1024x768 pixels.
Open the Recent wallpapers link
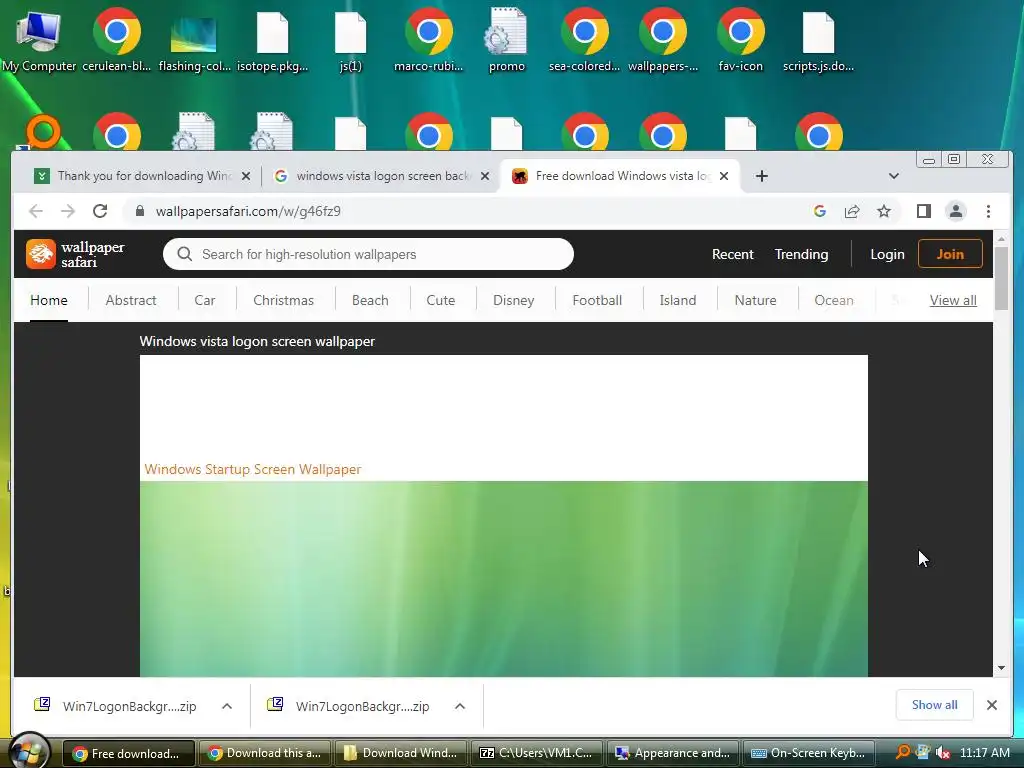coord(733,254)
